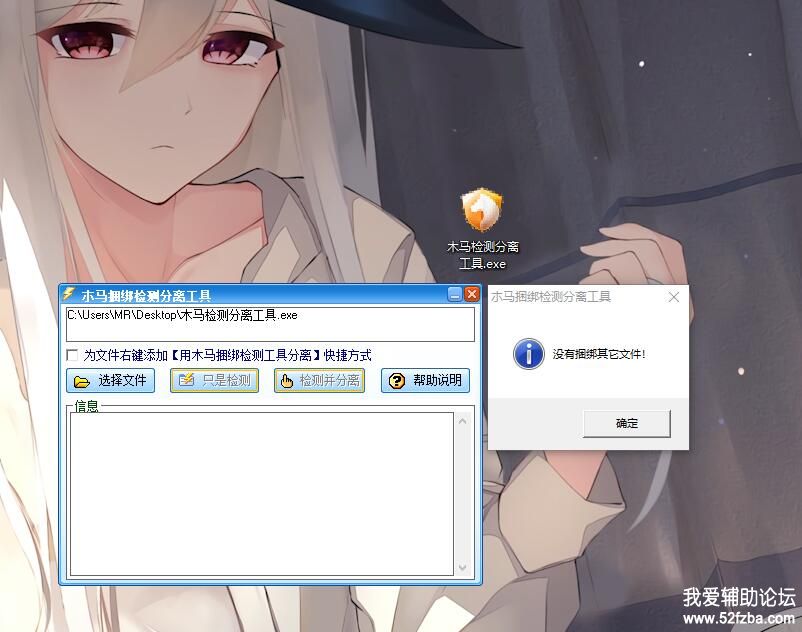Click the 选择文件 button

110,380
